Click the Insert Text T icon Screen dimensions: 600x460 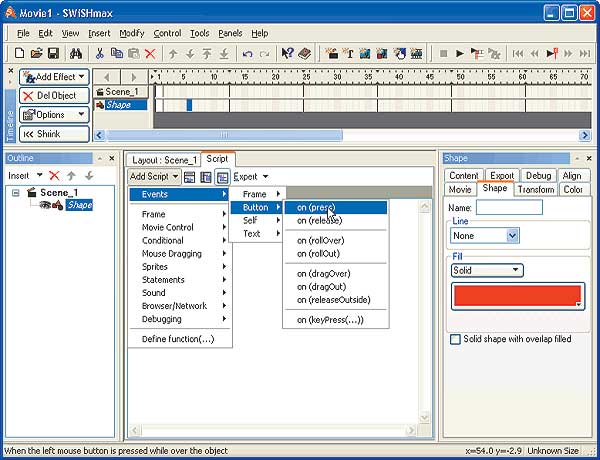pyautogui.click(x=348, y=53)
